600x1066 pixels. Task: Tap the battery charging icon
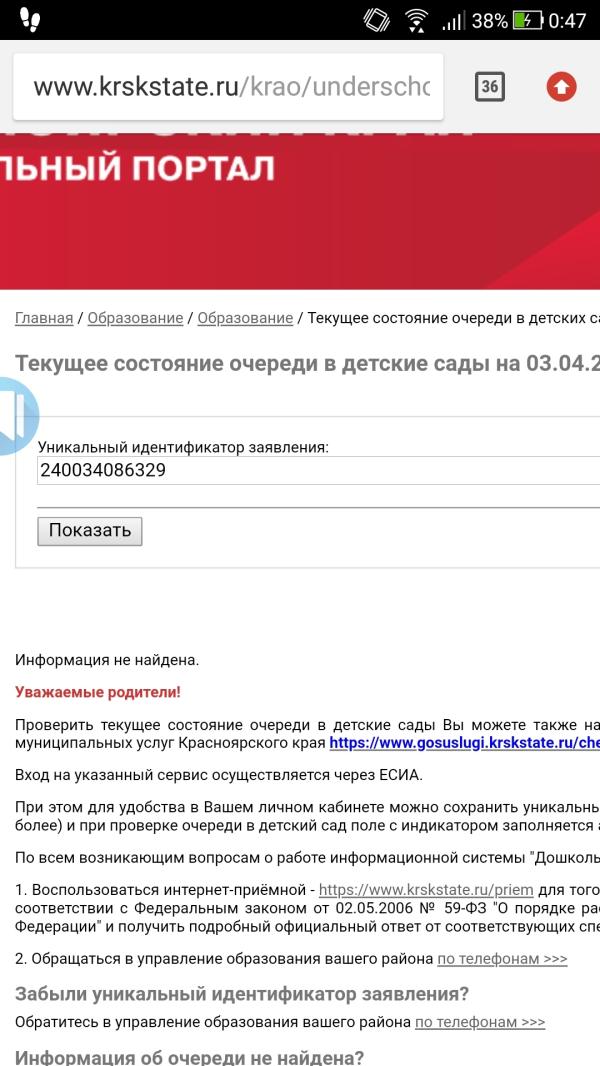tap(526, 20)
